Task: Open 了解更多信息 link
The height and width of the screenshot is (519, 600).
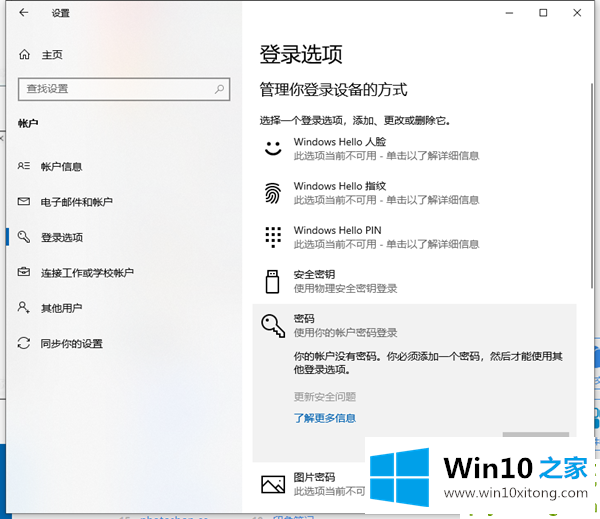Action: pos(325,418)
